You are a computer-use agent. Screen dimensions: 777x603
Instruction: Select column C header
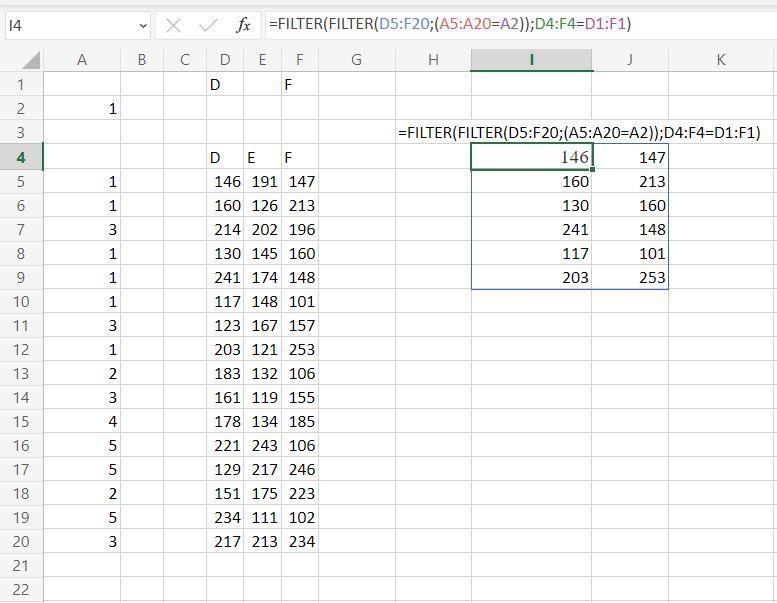pyautogui.click(x=185, y=60)
